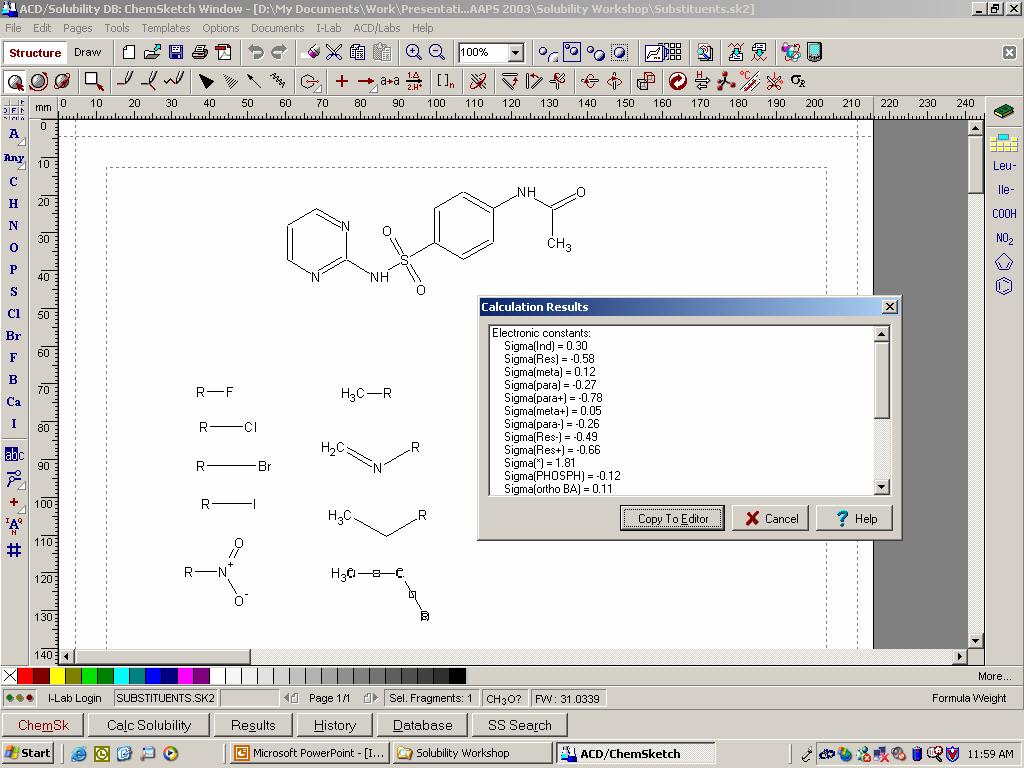
Task: Click the Windows Start button
Action: 27,753
